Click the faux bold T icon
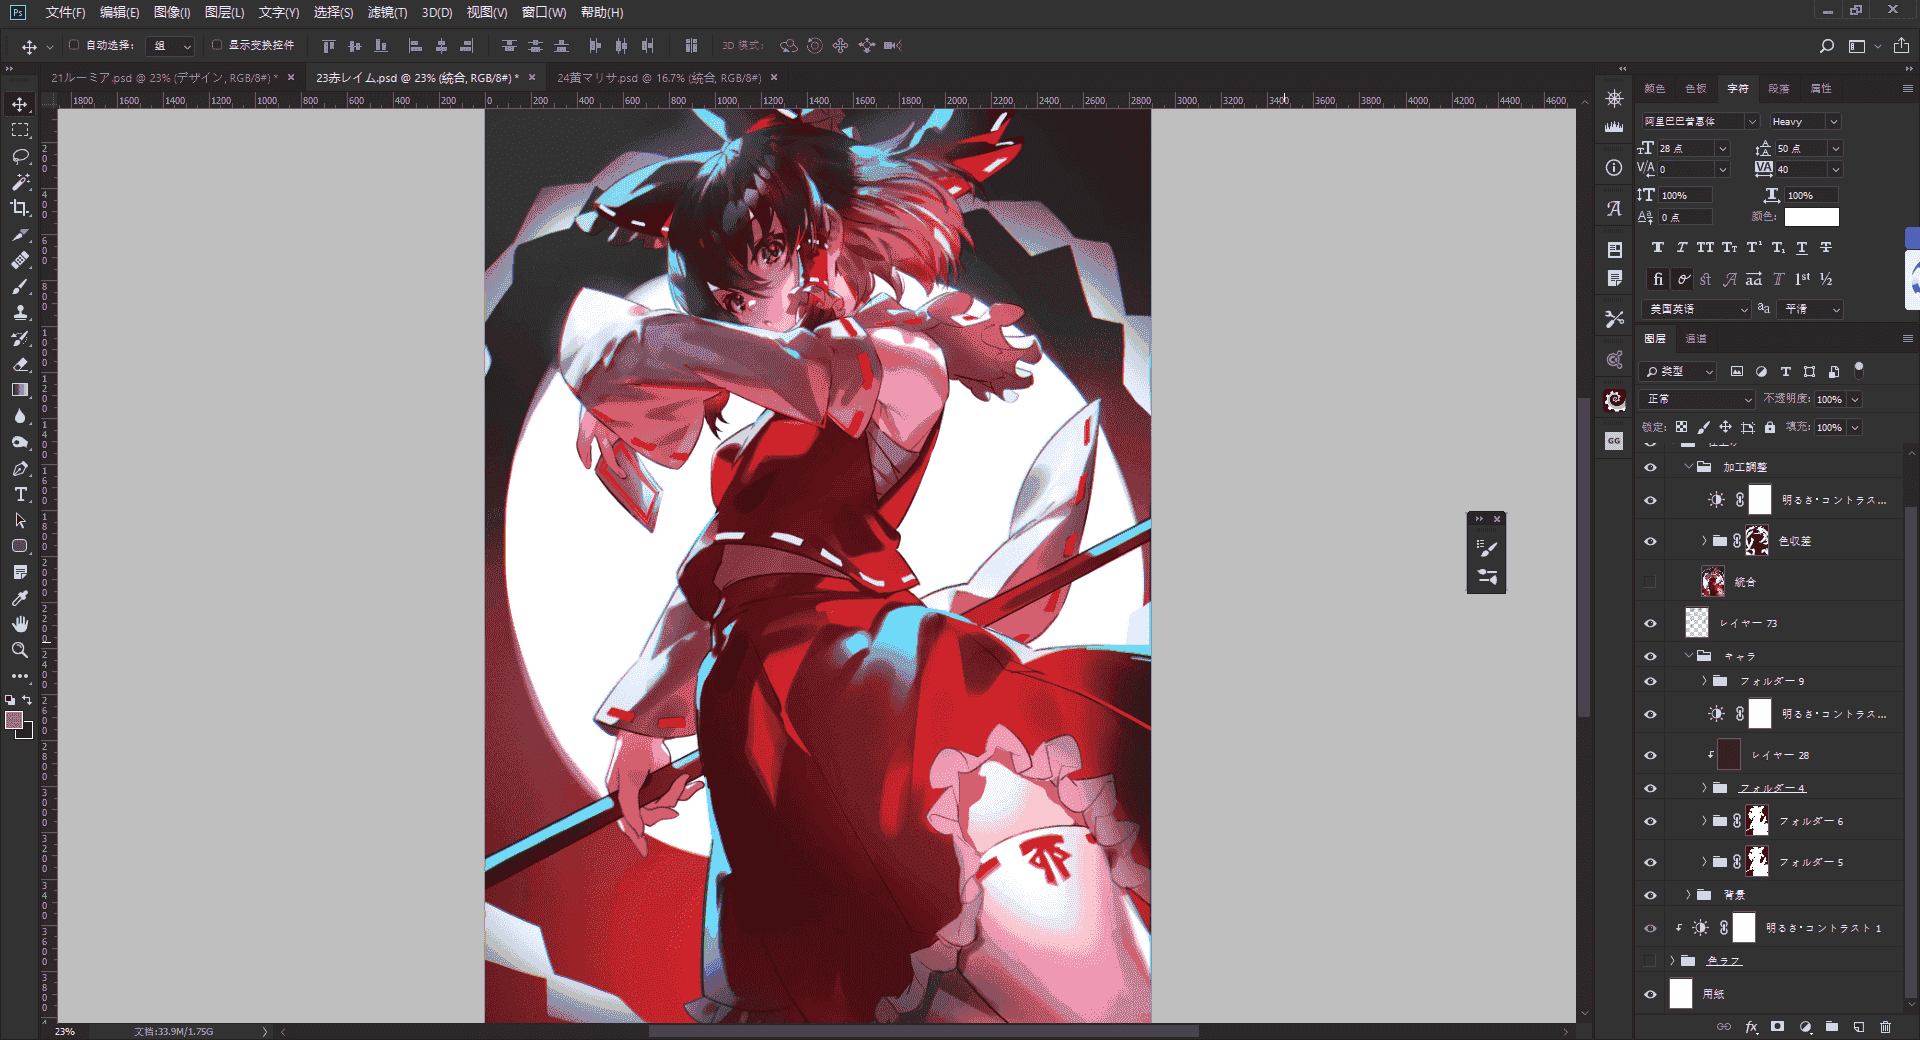This screenshot has height=1040, width=1920. tap(1657, 247)
